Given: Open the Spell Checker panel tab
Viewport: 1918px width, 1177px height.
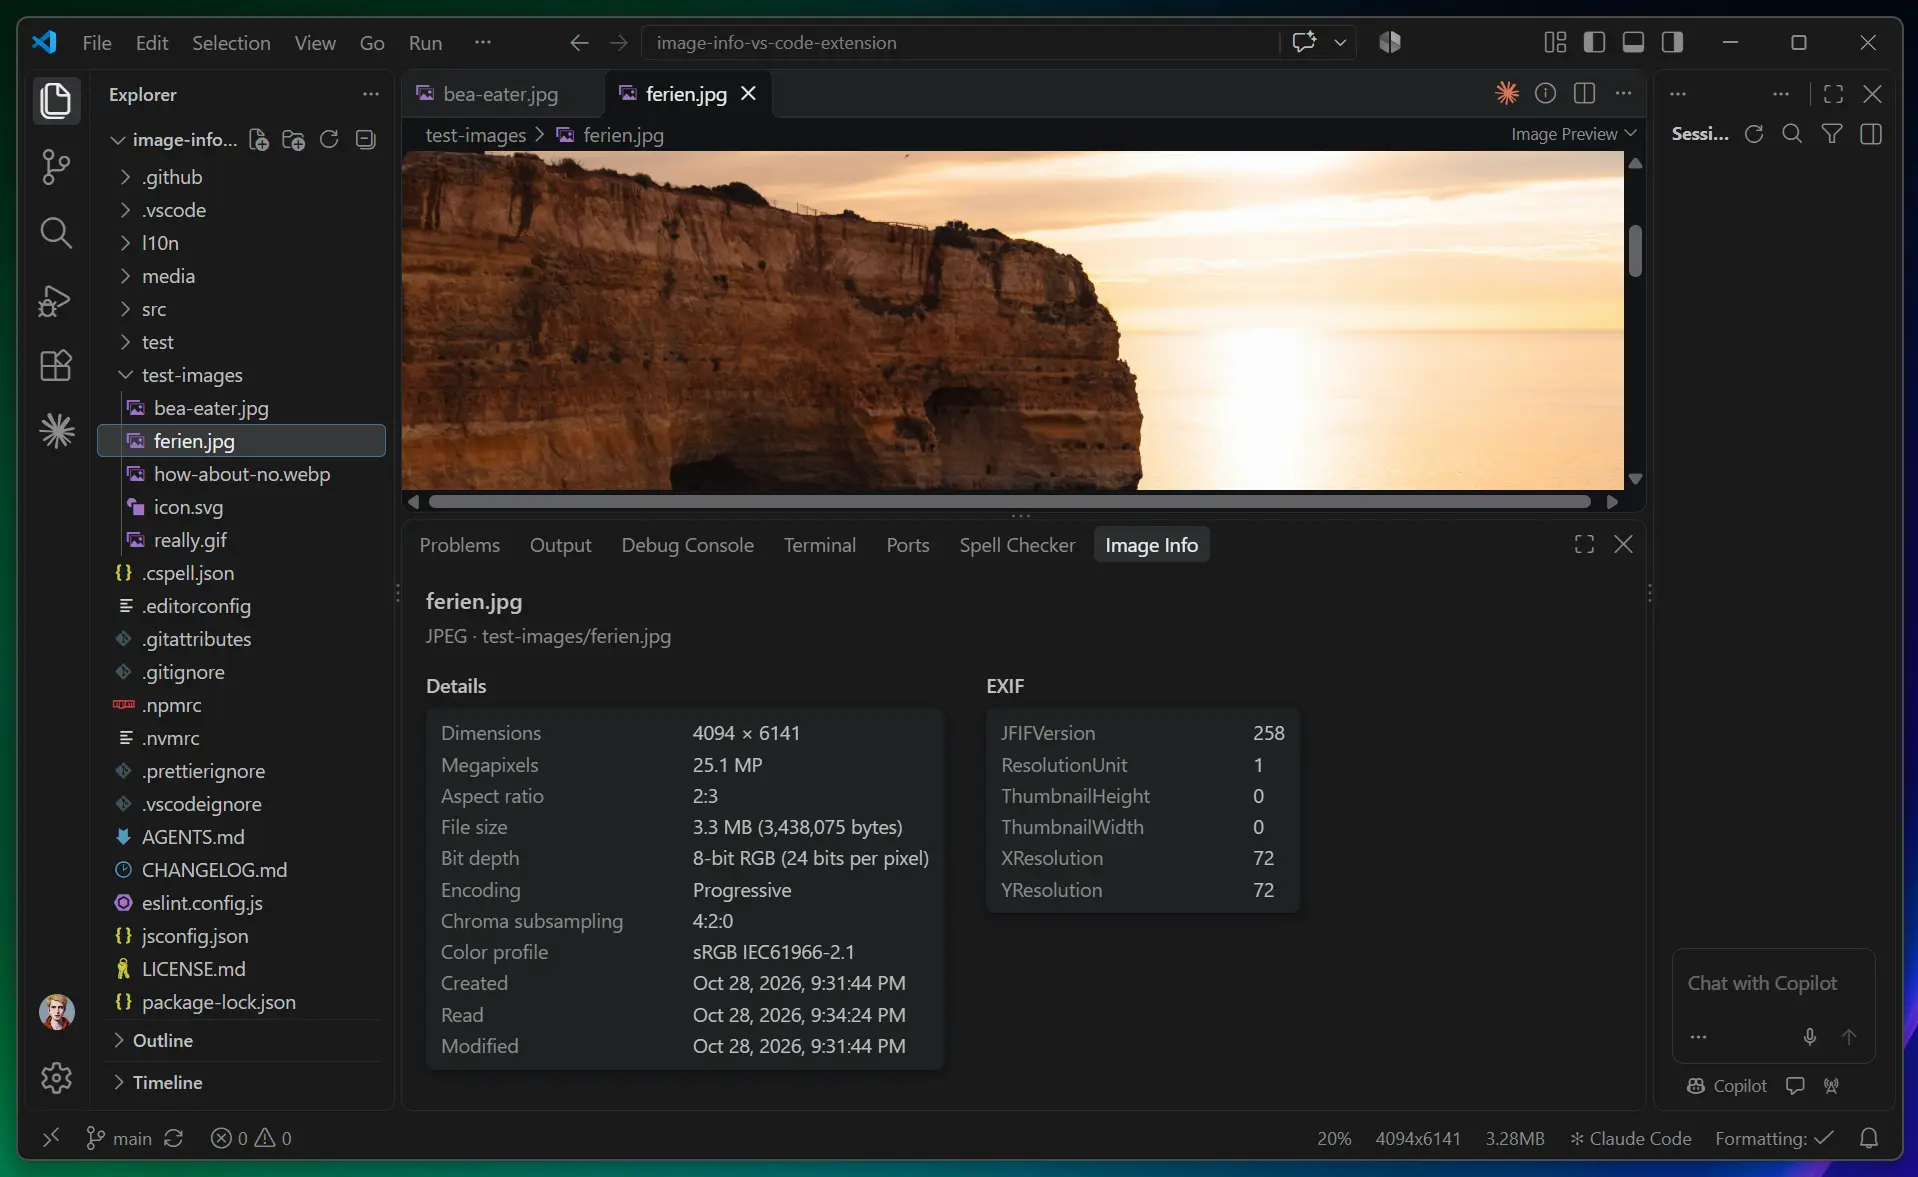Looking at the screenshot, I should [1016, 545].
